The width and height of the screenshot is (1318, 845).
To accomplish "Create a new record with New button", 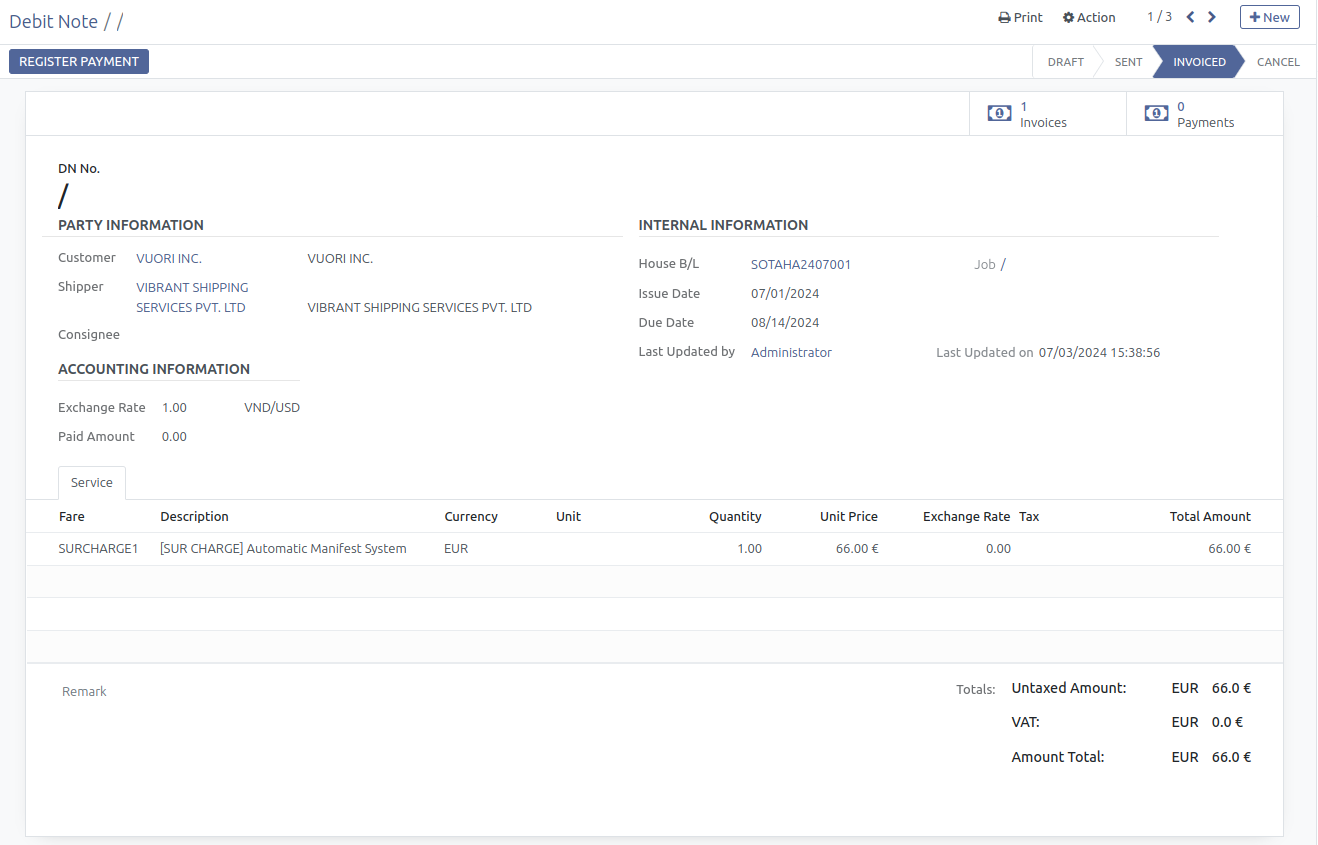I will (x=1269, y=17).
